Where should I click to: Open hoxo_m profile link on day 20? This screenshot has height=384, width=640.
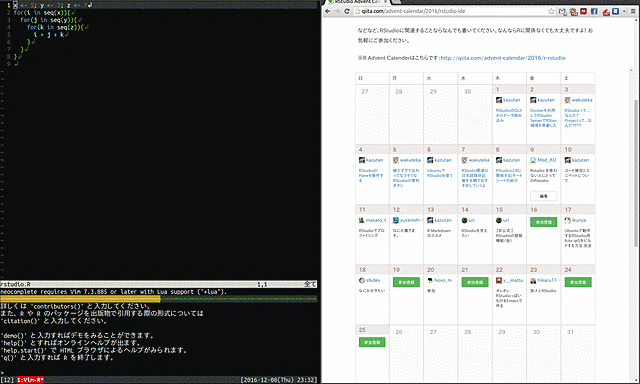coord(443,280)
